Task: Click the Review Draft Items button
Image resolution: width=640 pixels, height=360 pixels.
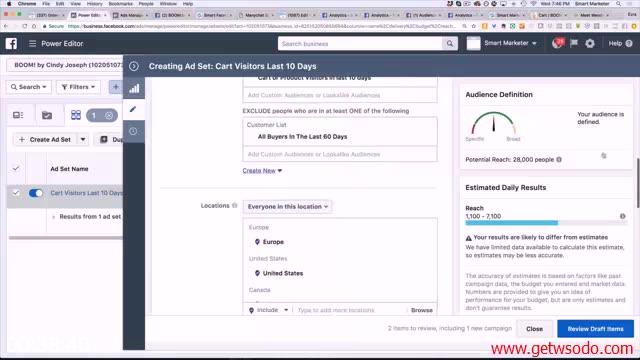Action: pyautogui.click(x=596, y=329)
